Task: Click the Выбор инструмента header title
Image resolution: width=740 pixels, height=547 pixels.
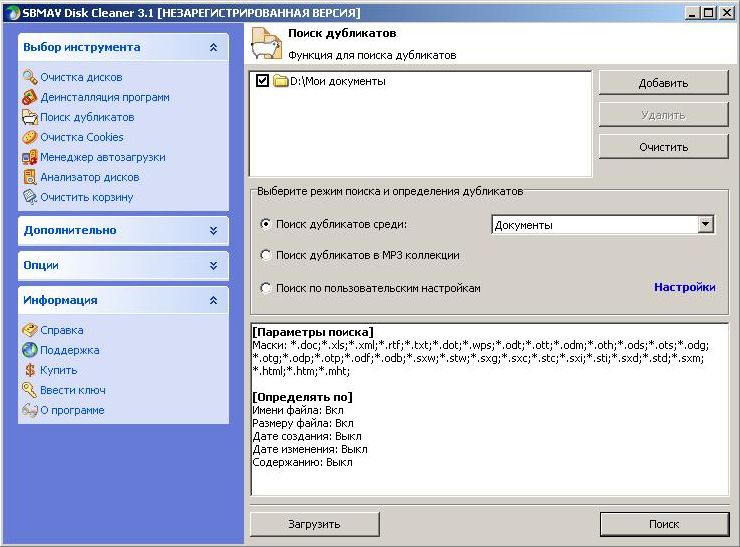Action: click(82, 47)
